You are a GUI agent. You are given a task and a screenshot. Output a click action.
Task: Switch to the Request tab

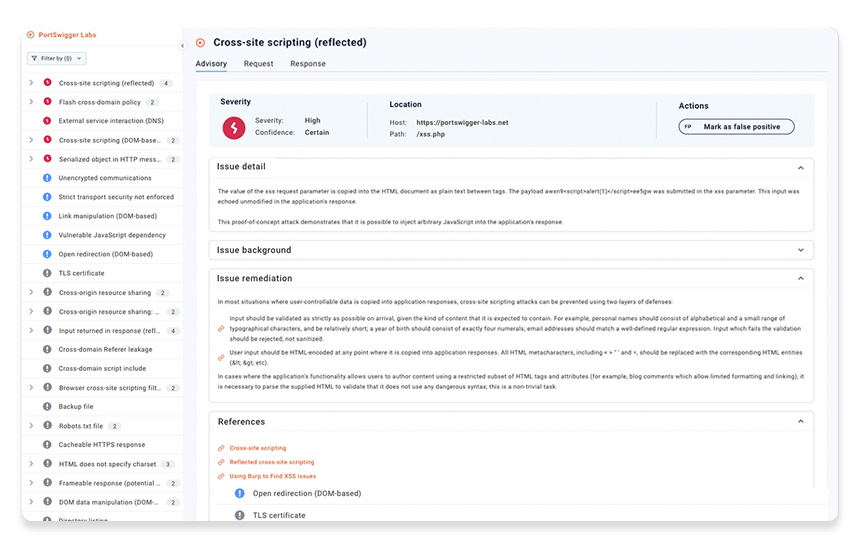click(258, 64)
